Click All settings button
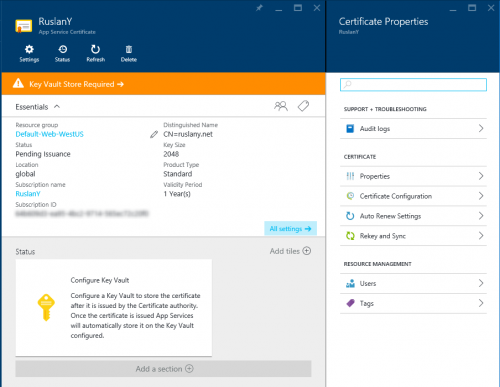This screenshot has height=387, width=500. 290,228
